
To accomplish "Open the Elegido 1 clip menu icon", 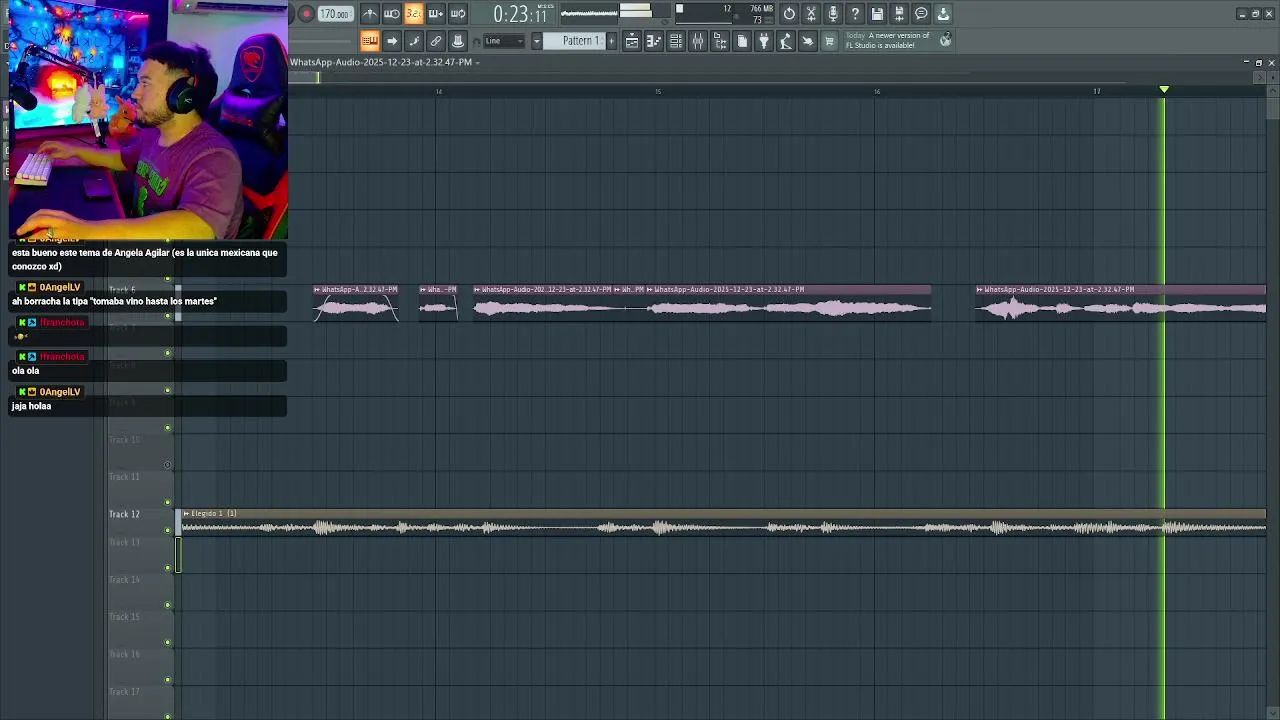I will pos(186,514).
